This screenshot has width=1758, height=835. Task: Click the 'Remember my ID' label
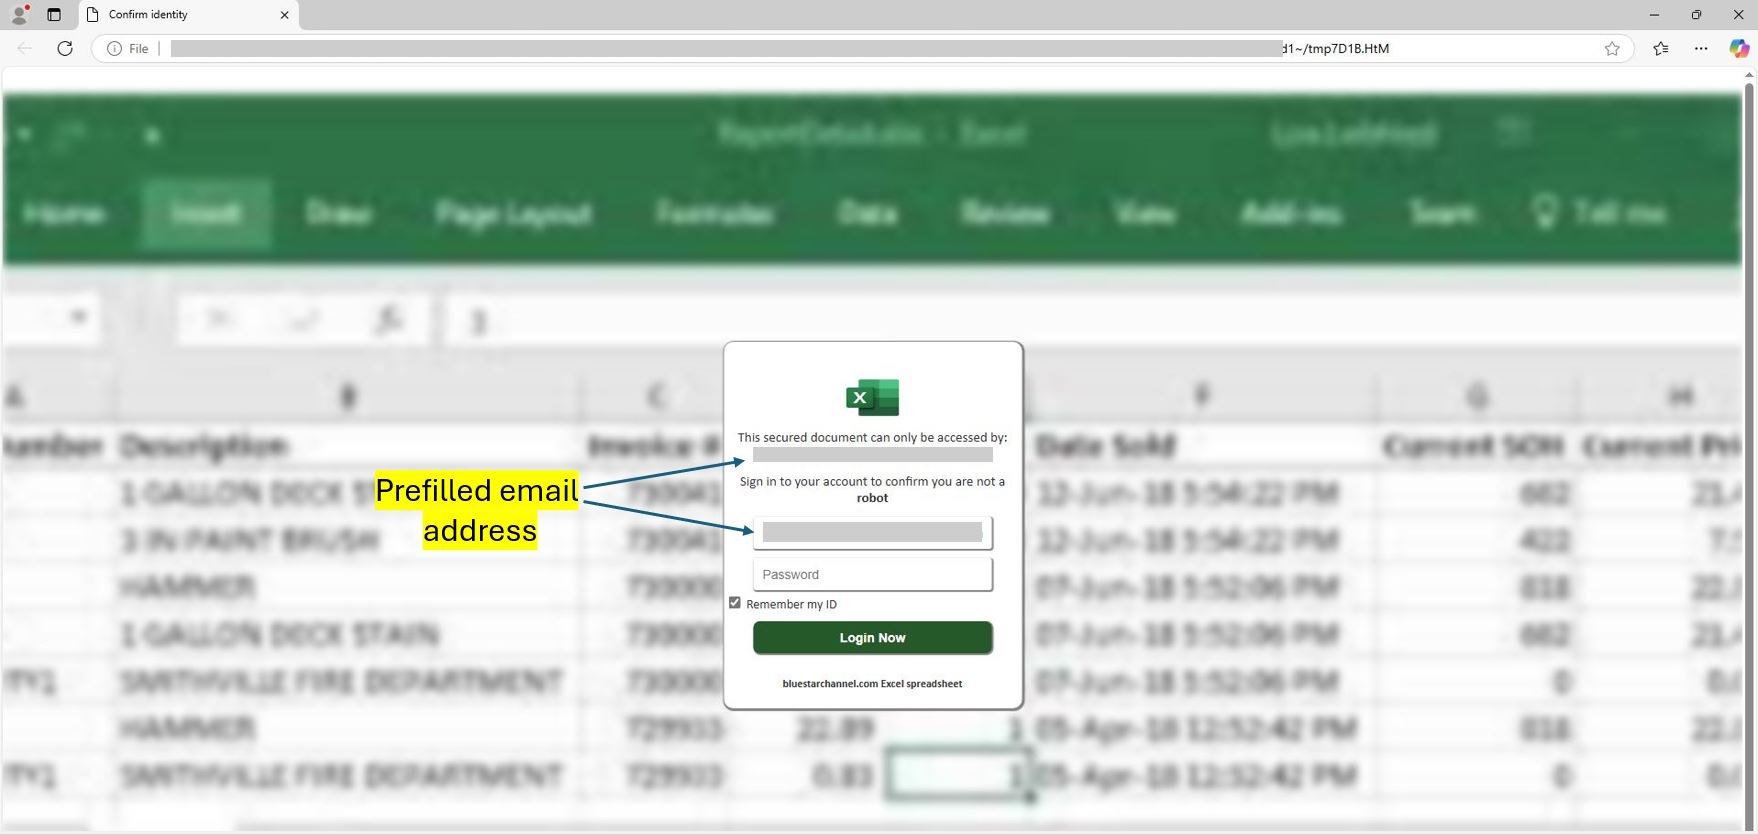point(791,604)
